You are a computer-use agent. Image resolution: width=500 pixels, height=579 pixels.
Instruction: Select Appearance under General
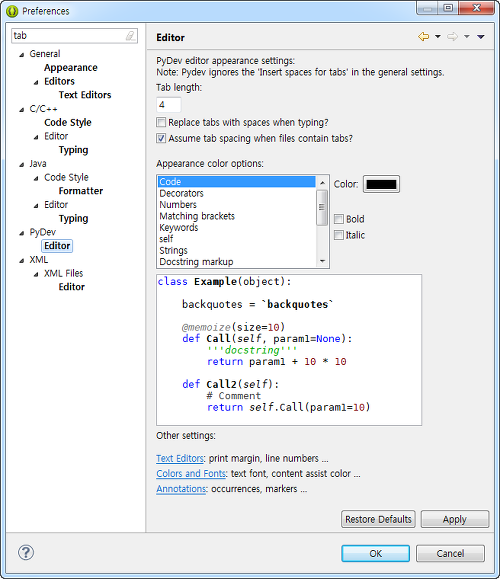coord(71,68)
